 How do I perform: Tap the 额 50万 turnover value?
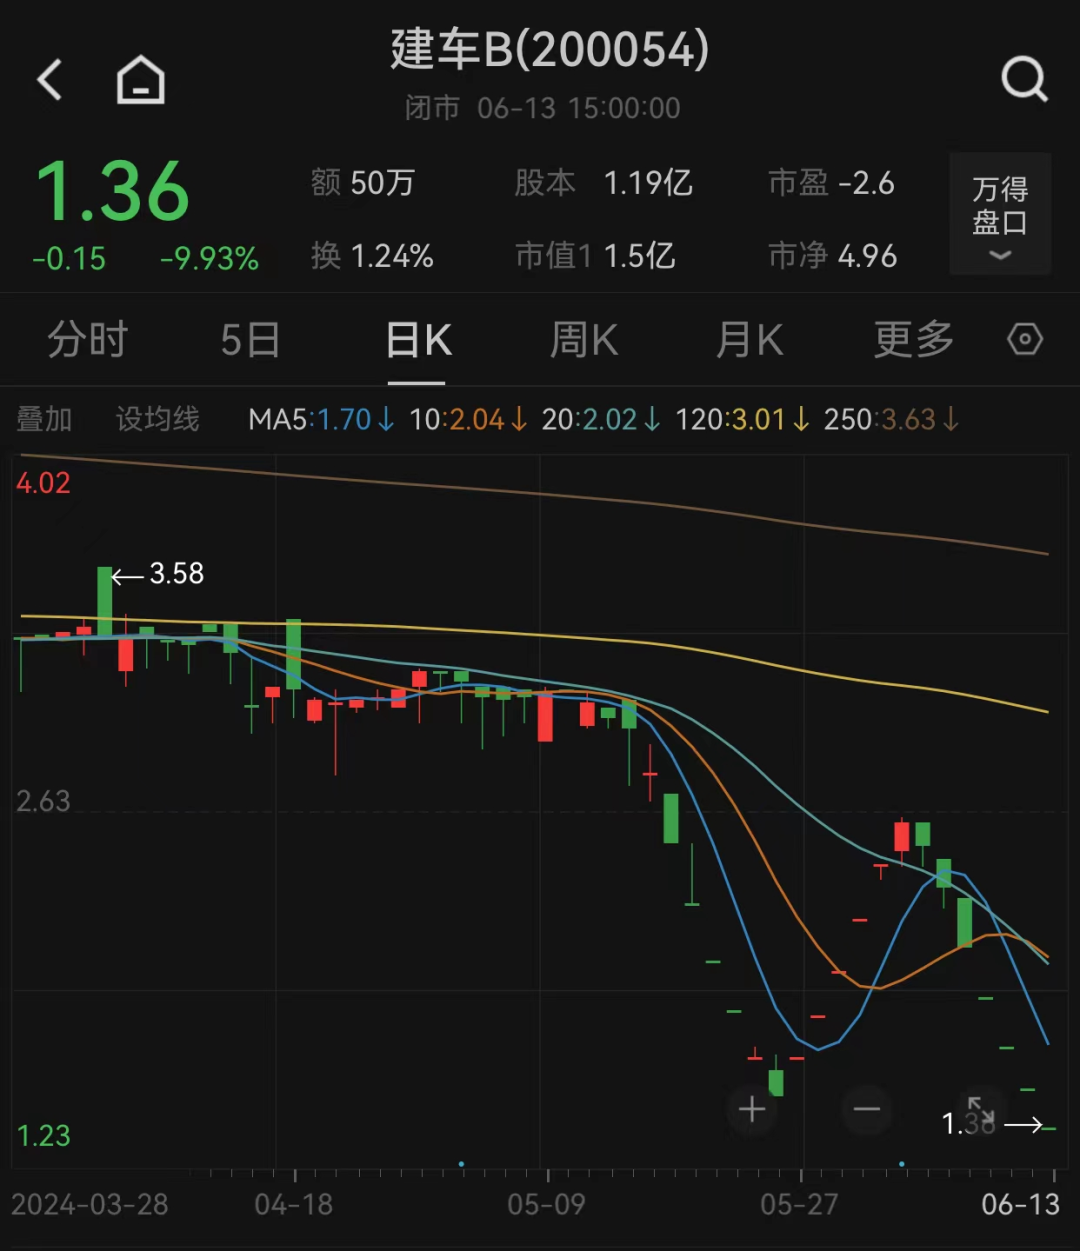pyautogui.click(x=362, y=183)
